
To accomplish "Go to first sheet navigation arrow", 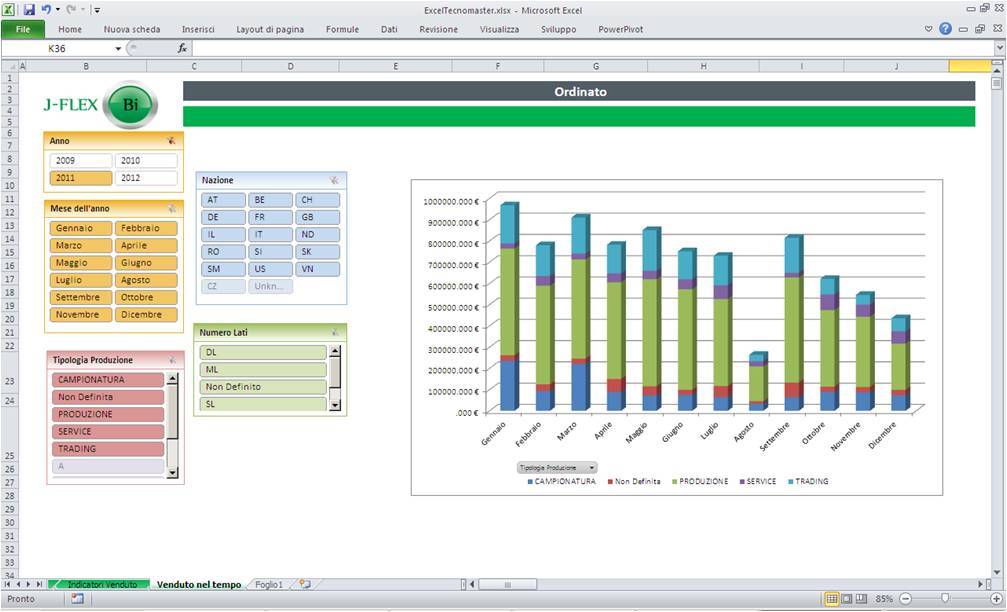I will click(7, 584).
